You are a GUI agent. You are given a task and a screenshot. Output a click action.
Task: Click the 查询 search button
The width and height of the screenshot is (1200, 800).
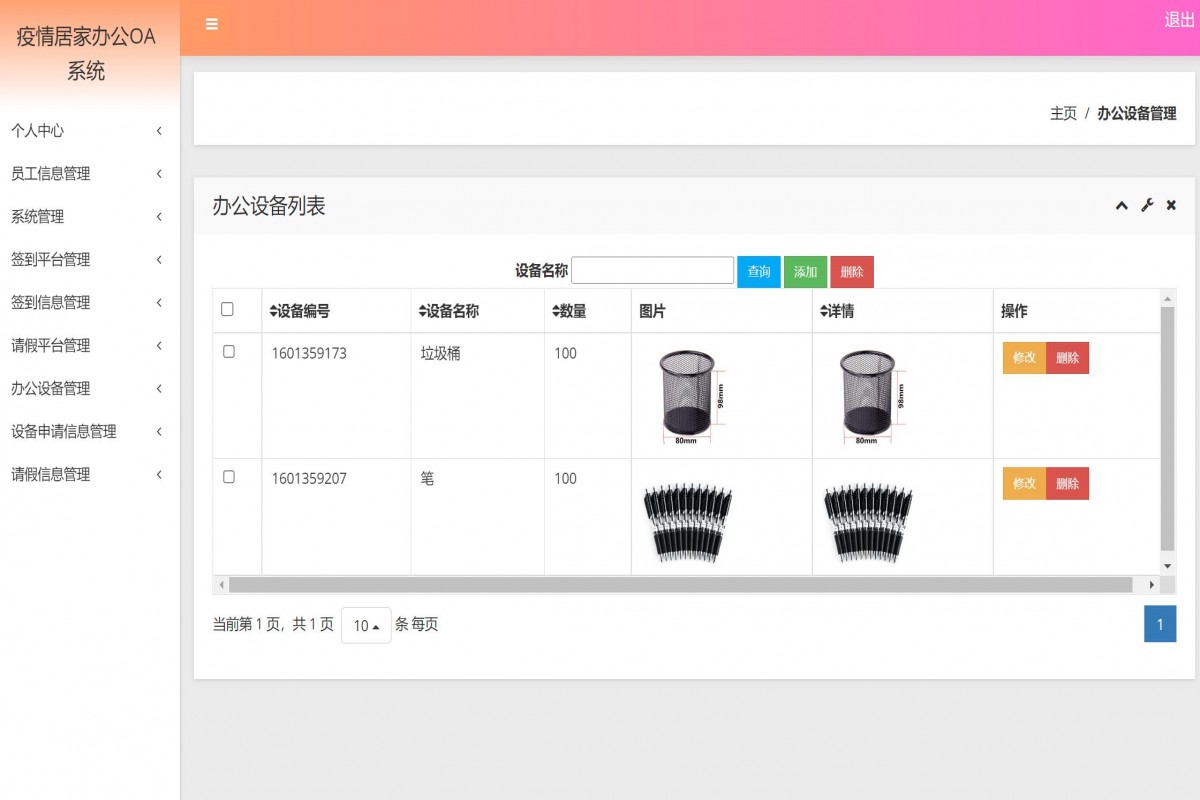pos(758,270)
